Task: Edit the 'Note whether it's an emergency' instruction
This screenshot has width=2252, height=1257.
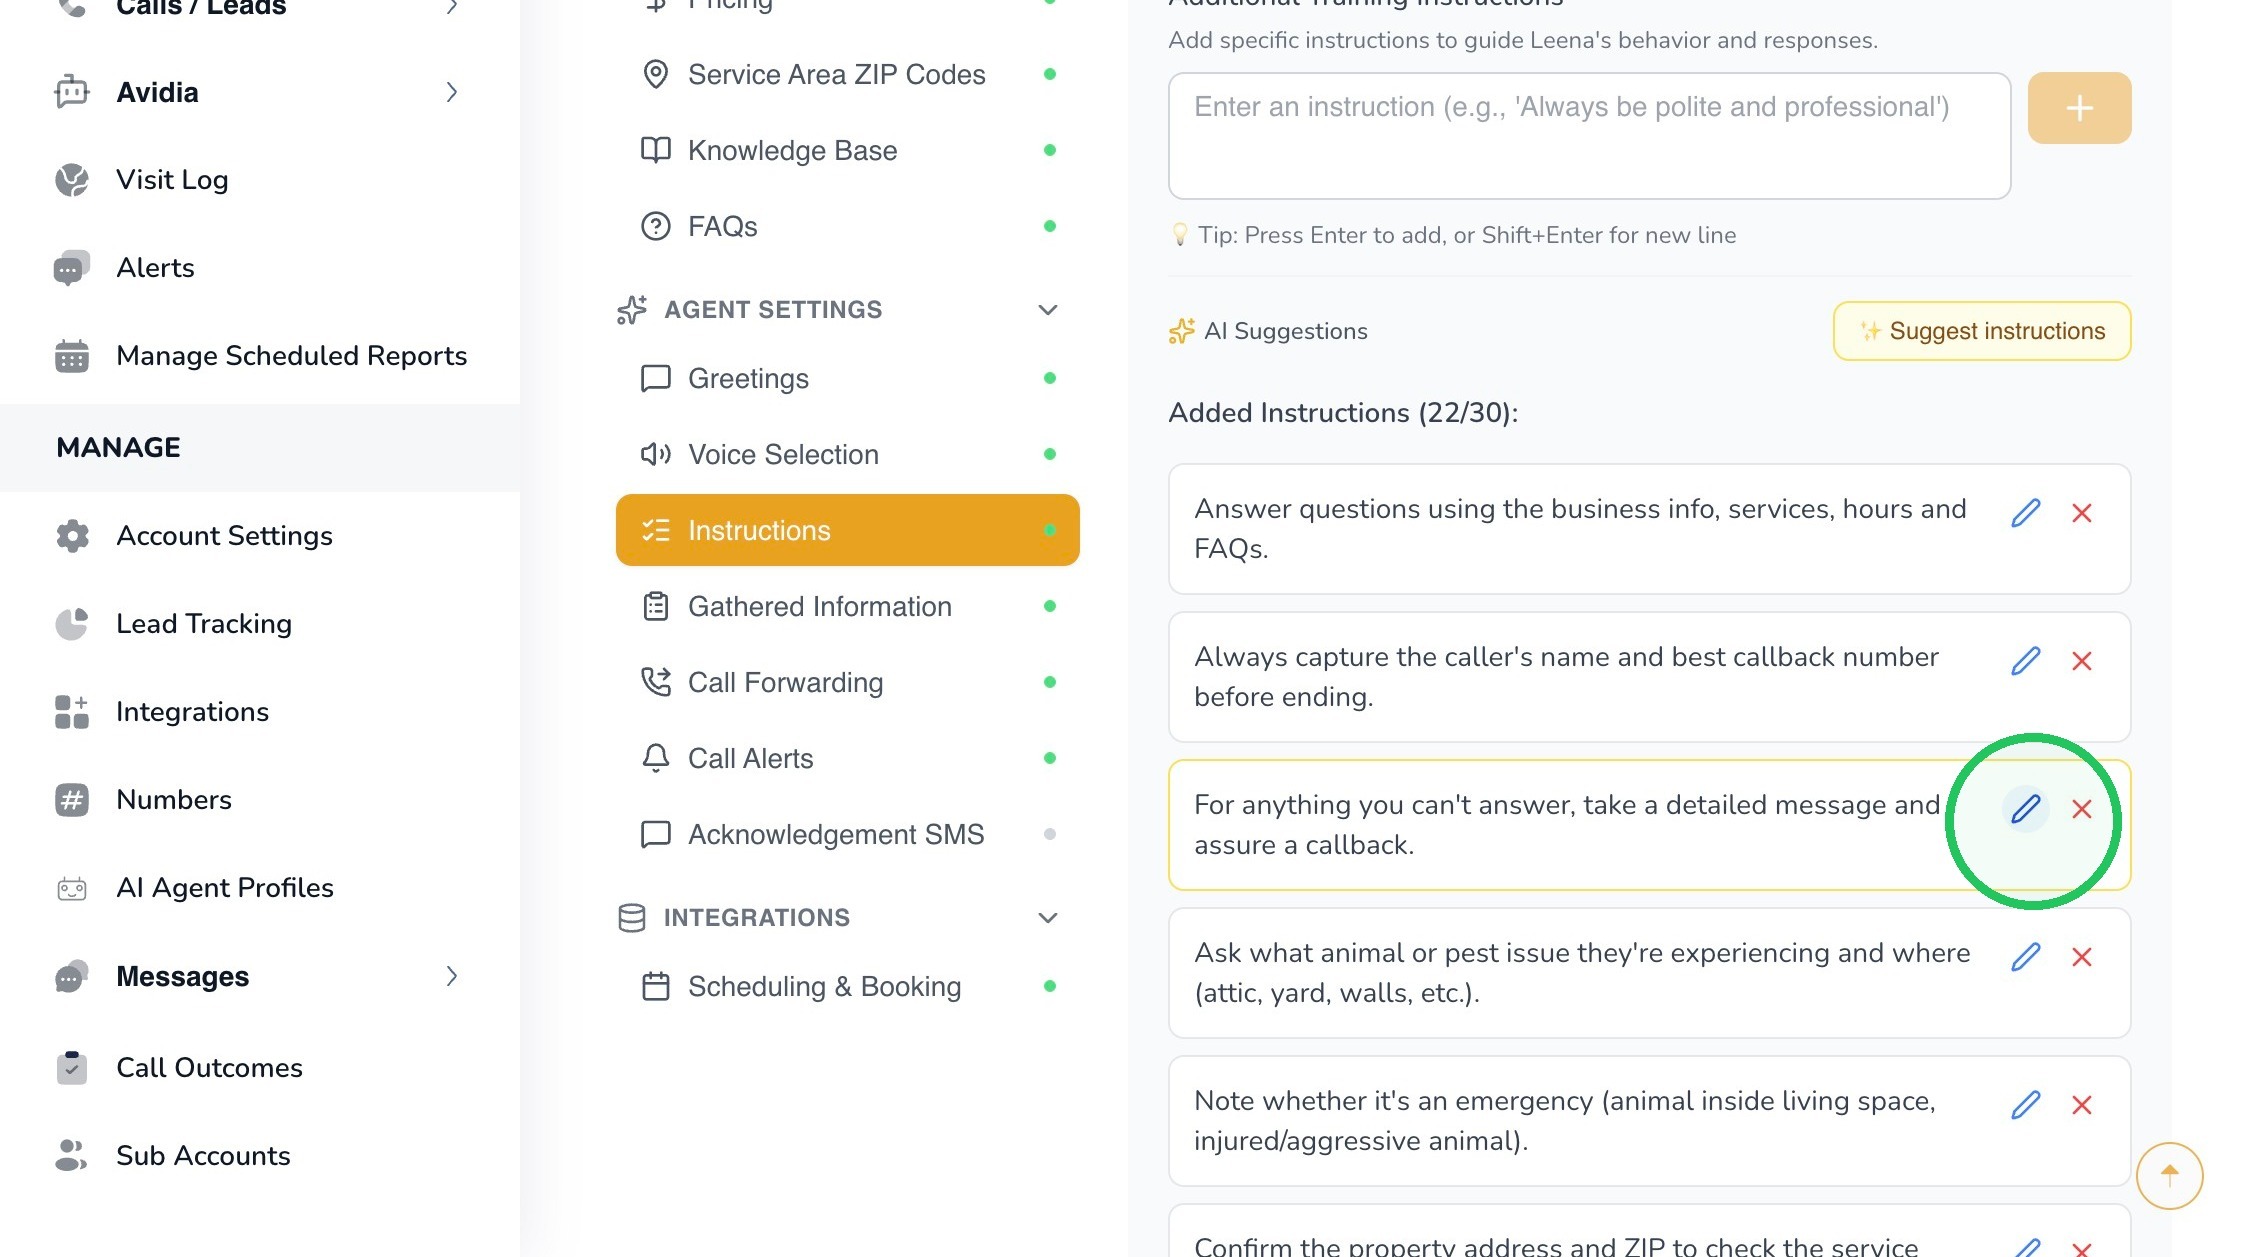Action: pos(2025,1105)
